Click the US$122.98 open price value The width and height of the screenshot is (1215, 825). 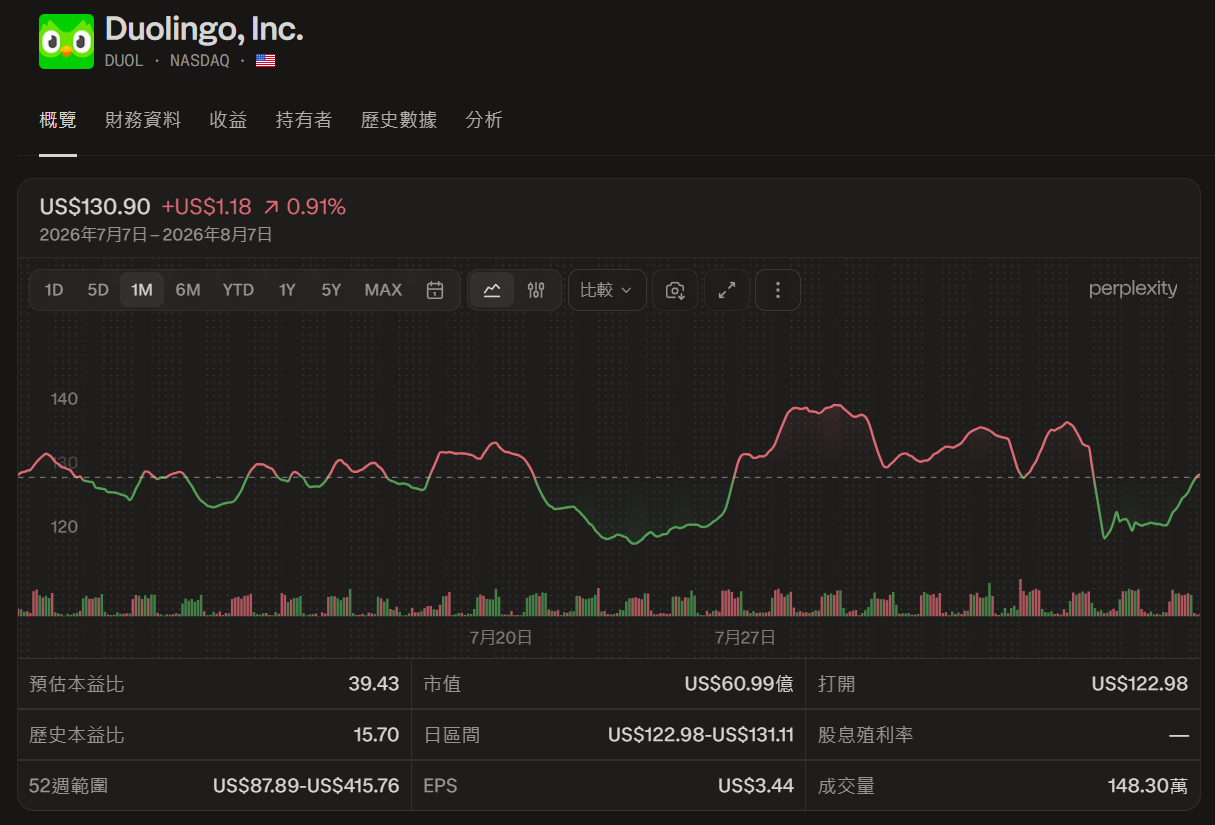[x=1140, y=684]
